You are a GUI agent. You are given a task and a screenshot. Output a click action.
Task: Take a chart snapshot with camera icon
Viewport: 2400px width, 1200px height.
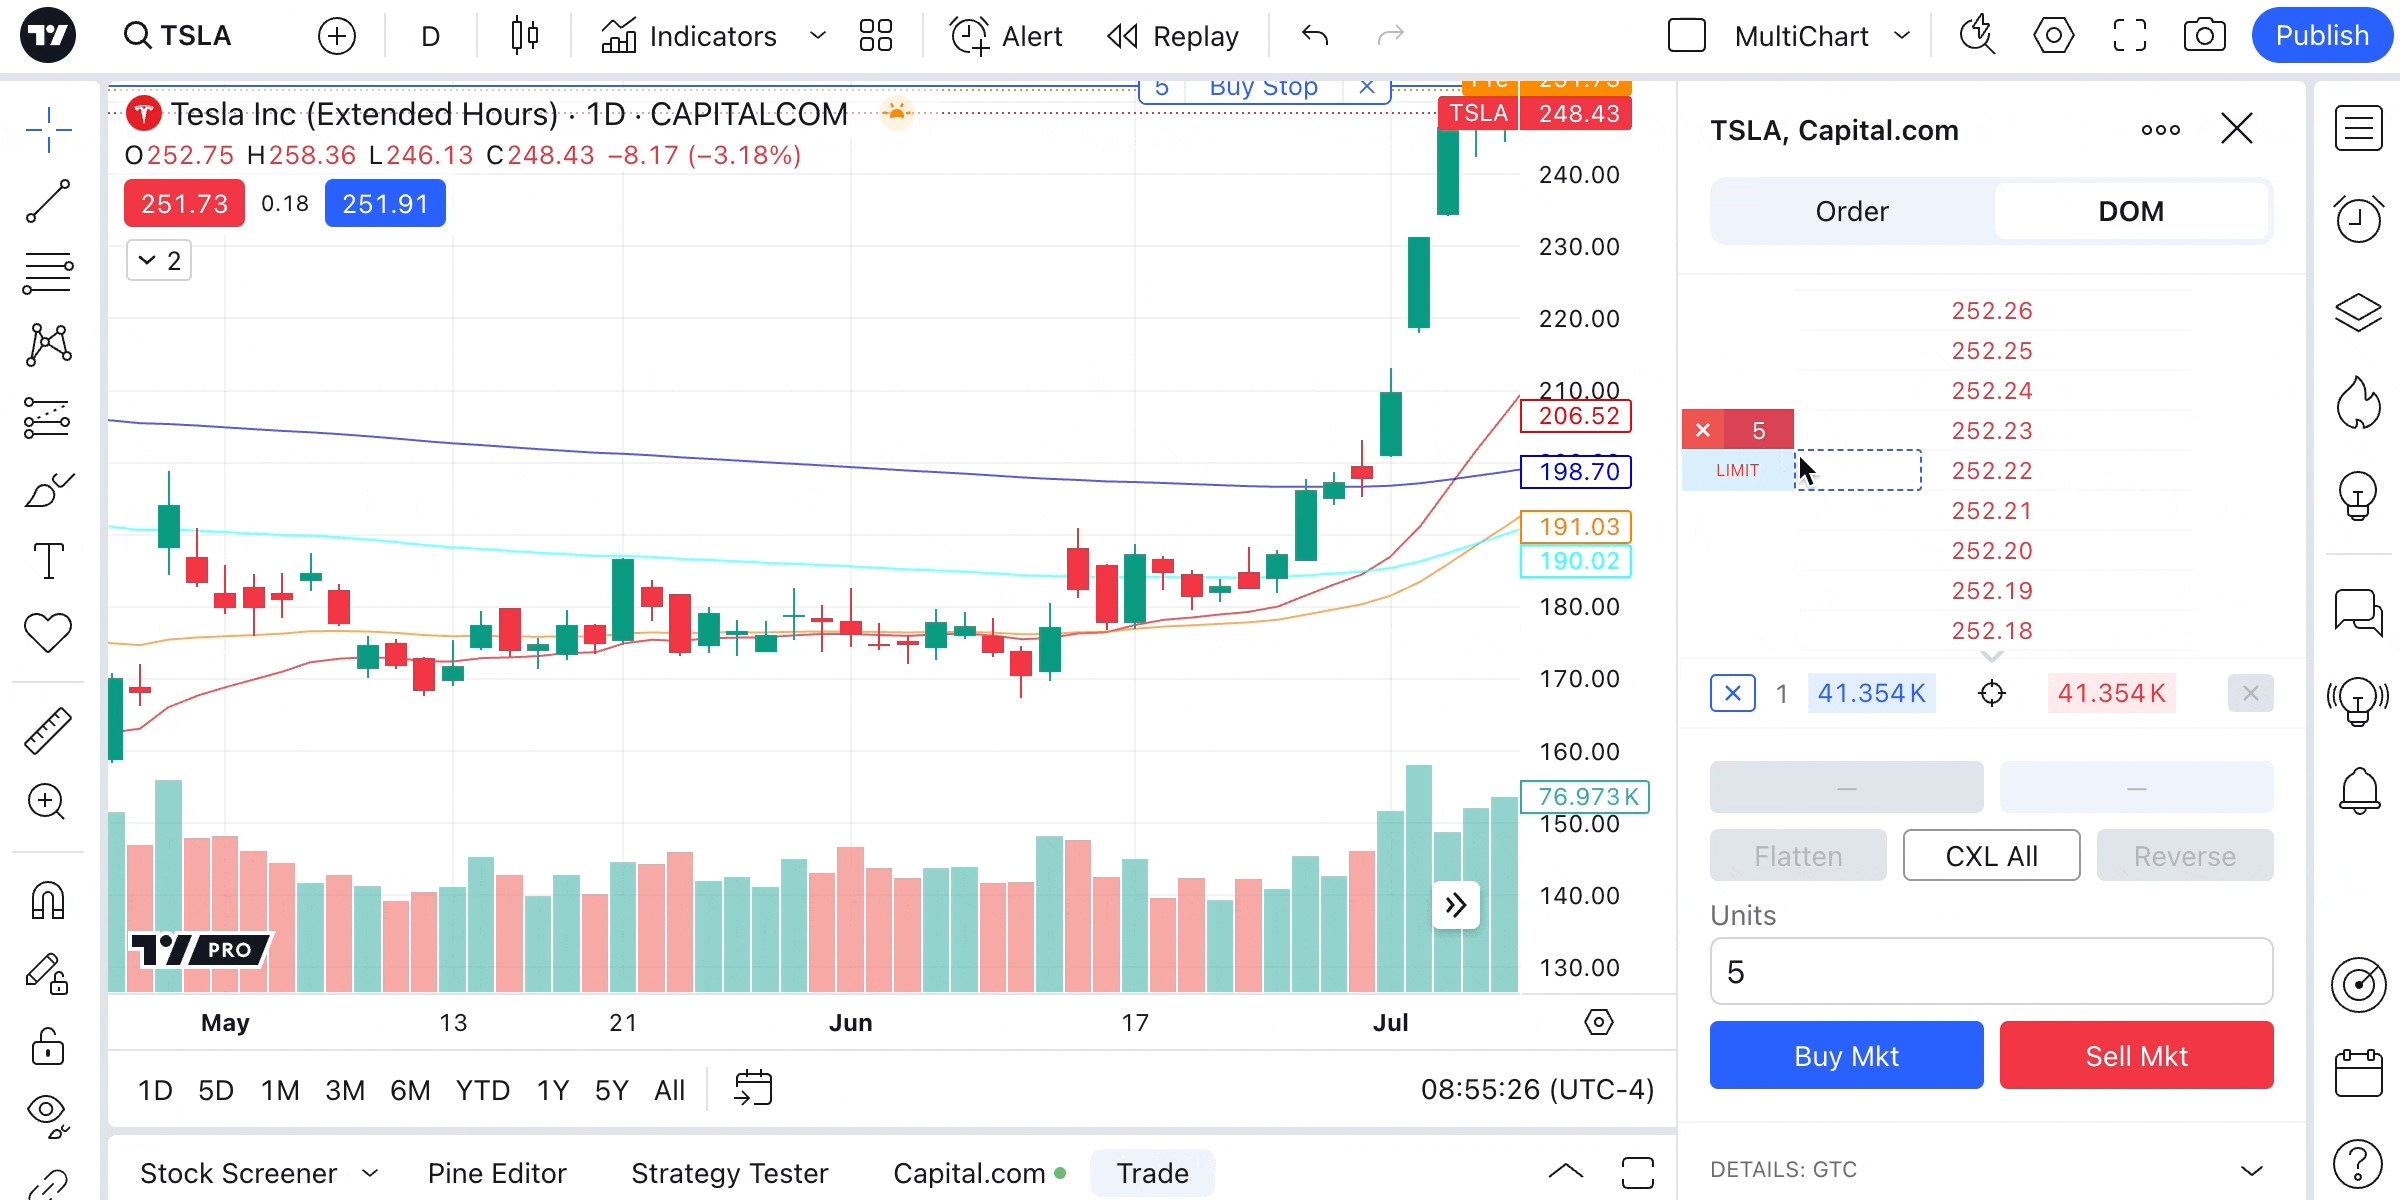(x=2204, y=37)
